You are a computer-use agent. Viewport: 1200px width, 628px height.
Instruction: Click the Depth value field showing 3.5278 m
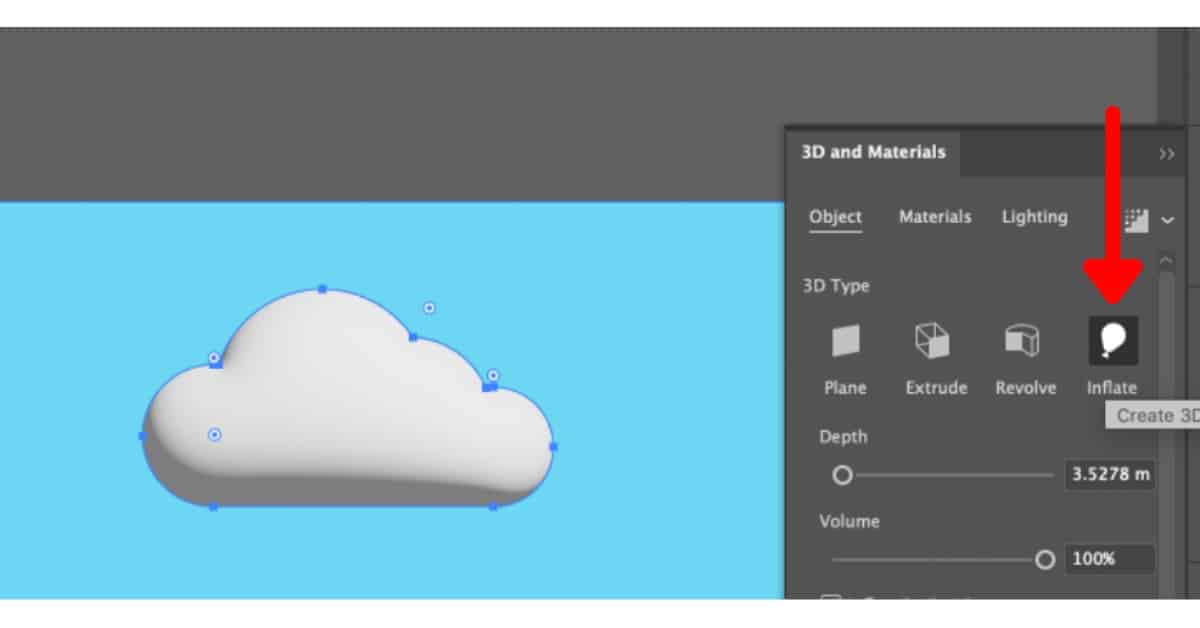(1110, 475)
